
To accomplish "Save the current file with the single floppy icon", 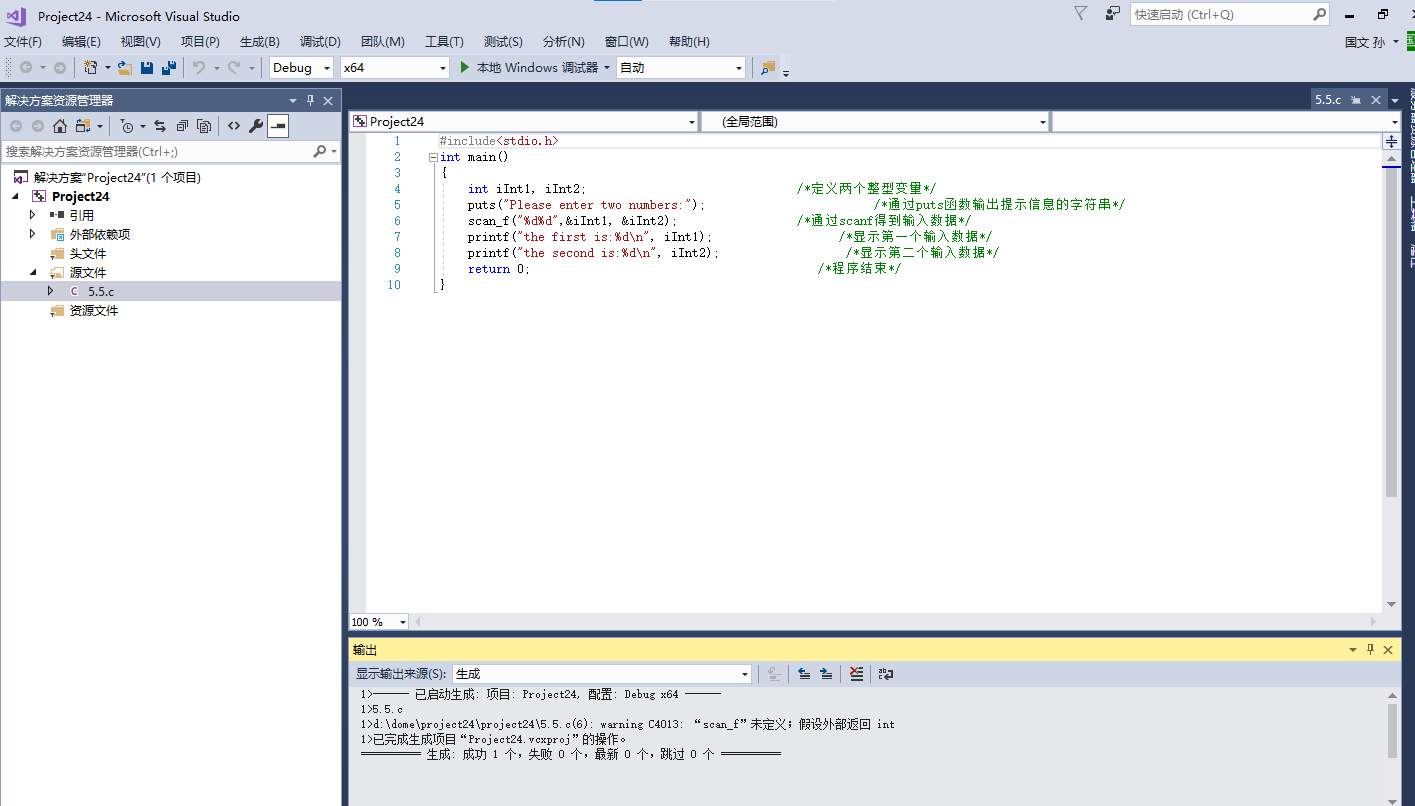I will tap(147, 68).
